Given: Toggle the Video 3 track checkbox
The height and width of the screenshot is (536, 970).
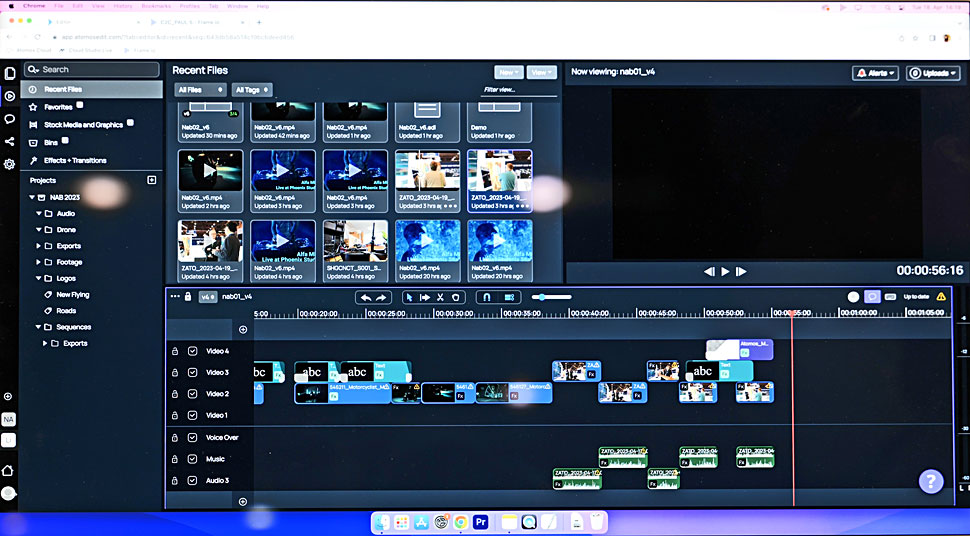Looking at the screenshot, I should 192,373.
